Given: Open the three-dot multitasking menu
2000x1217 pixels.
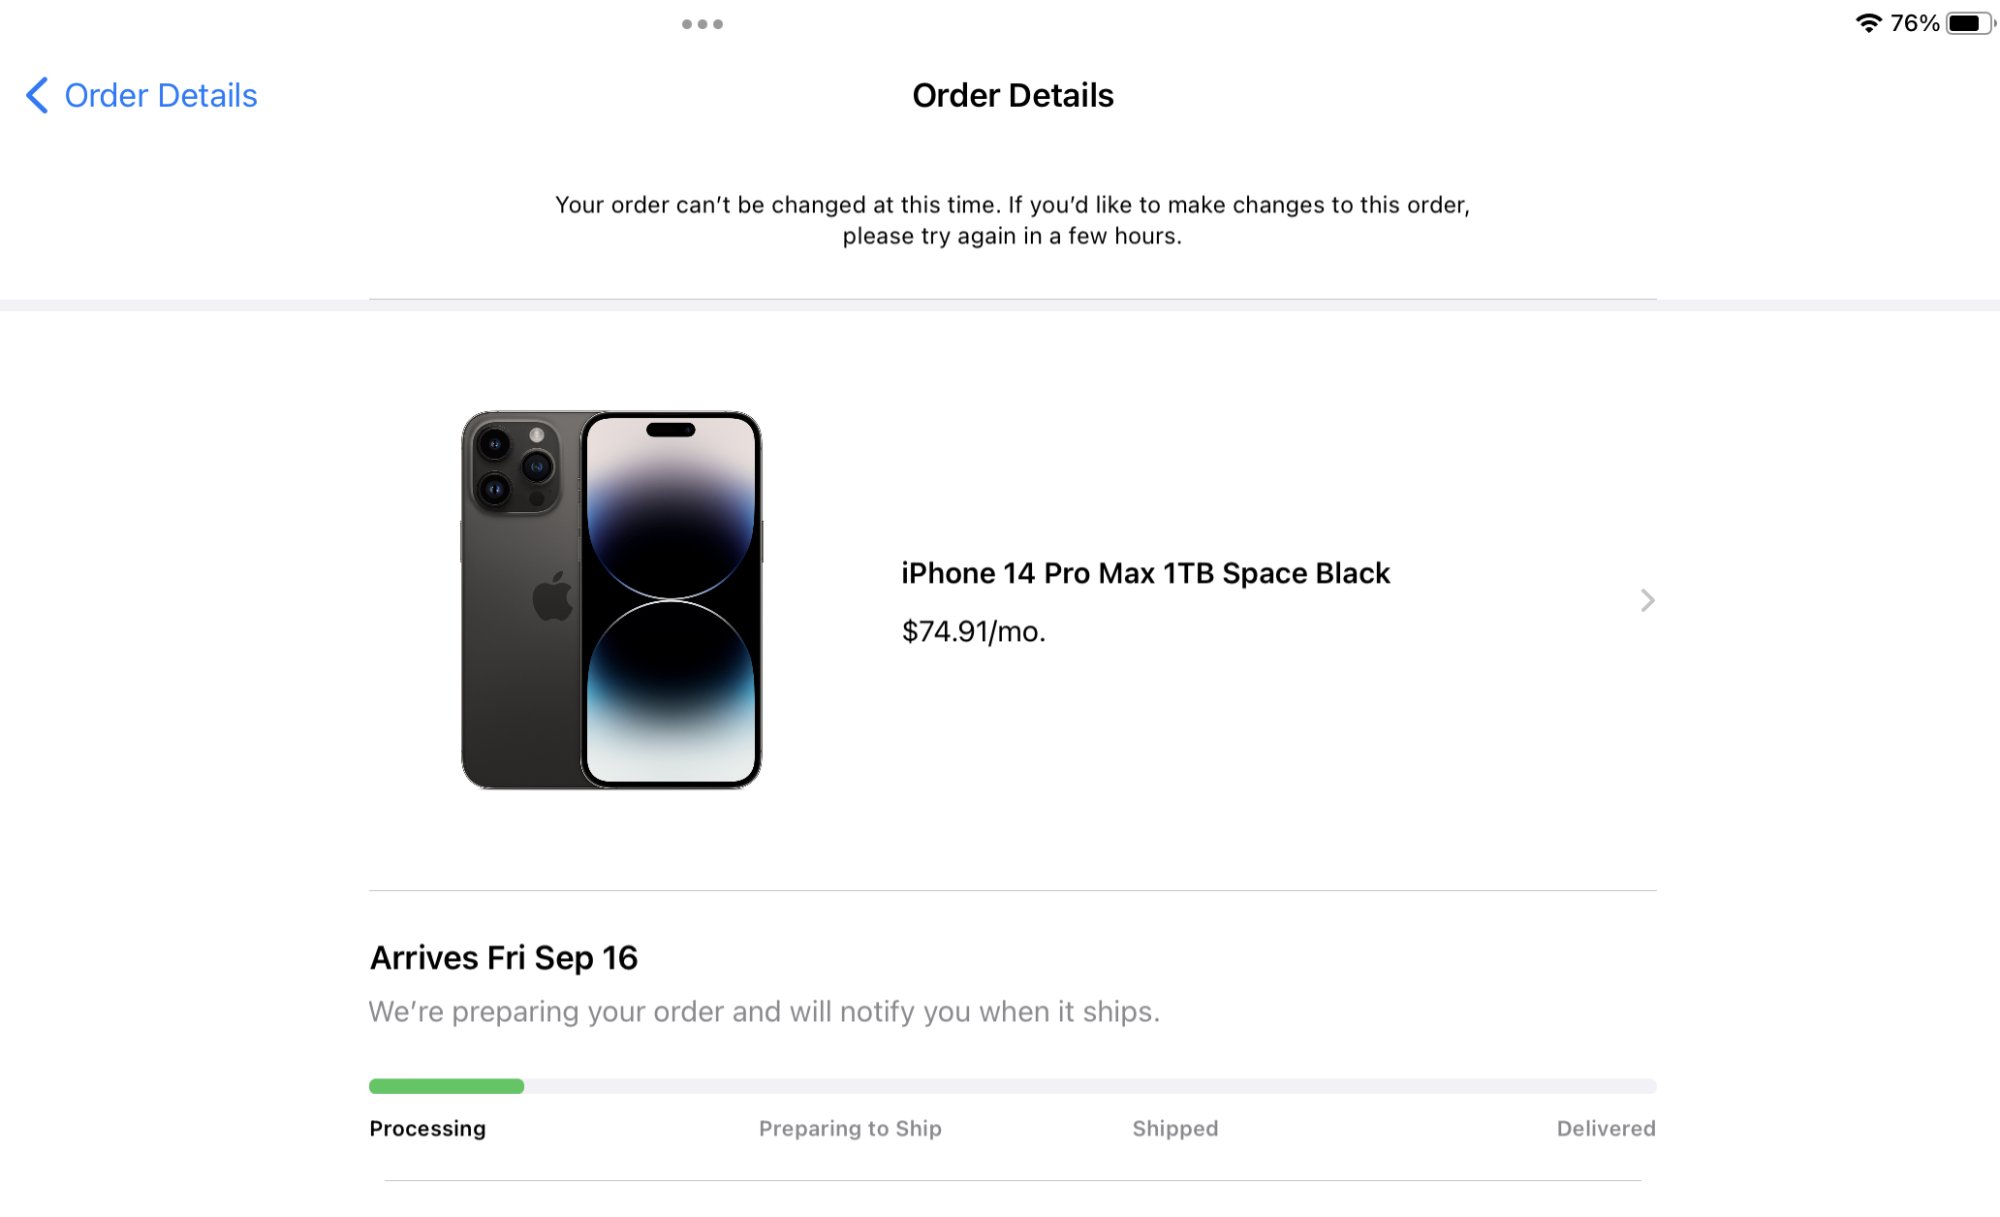Looking at the screenshot, I should (x=702, y=24).
